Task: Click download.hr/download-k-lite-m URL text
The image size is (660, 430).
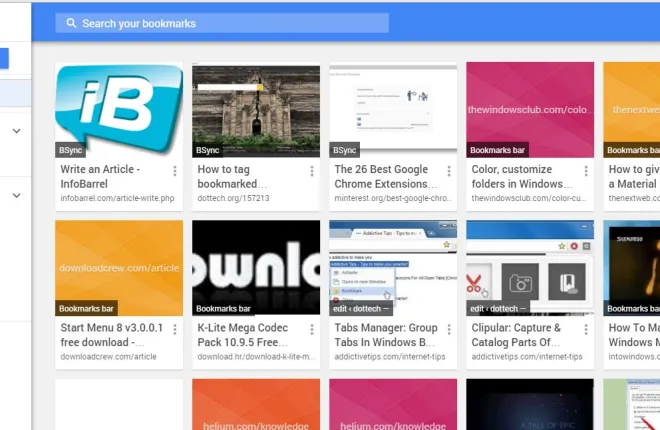Action: tap(256, 356)
